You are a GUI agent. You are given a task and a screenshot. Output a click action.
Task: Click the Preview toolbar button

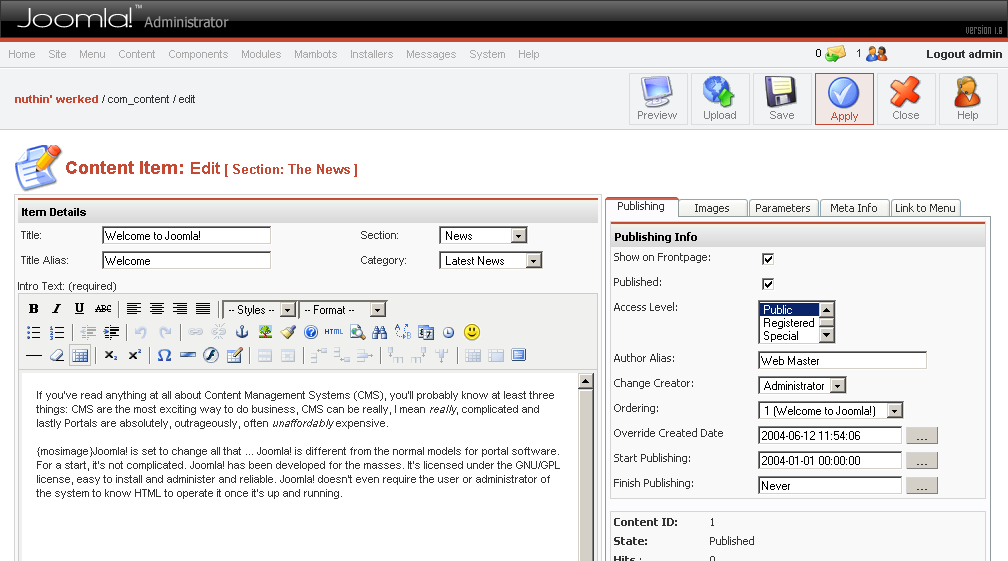[x=657, y=99]
